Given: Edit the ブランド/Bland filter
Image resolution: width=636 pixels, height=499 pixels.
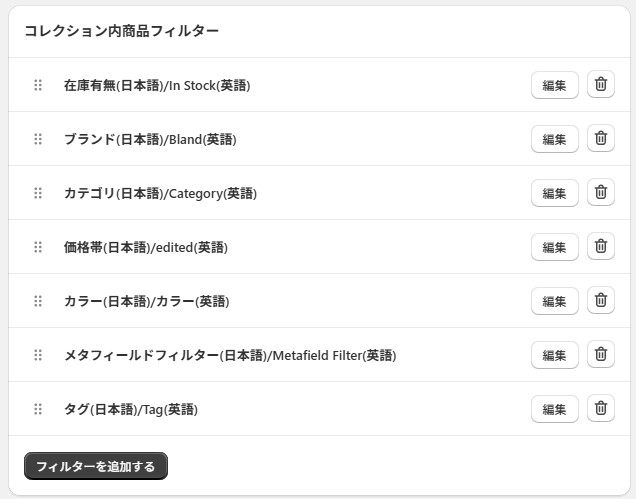Looking at the screenshot, I should pyautogui.click(x=554, y=139).
